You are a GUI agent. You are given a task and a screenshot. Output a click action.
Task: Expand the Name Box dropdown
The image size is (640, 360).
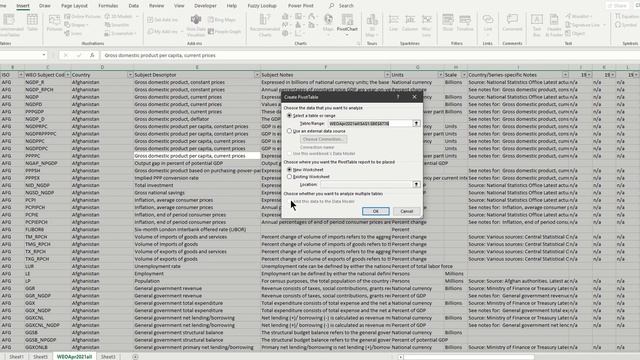[44, 55]
